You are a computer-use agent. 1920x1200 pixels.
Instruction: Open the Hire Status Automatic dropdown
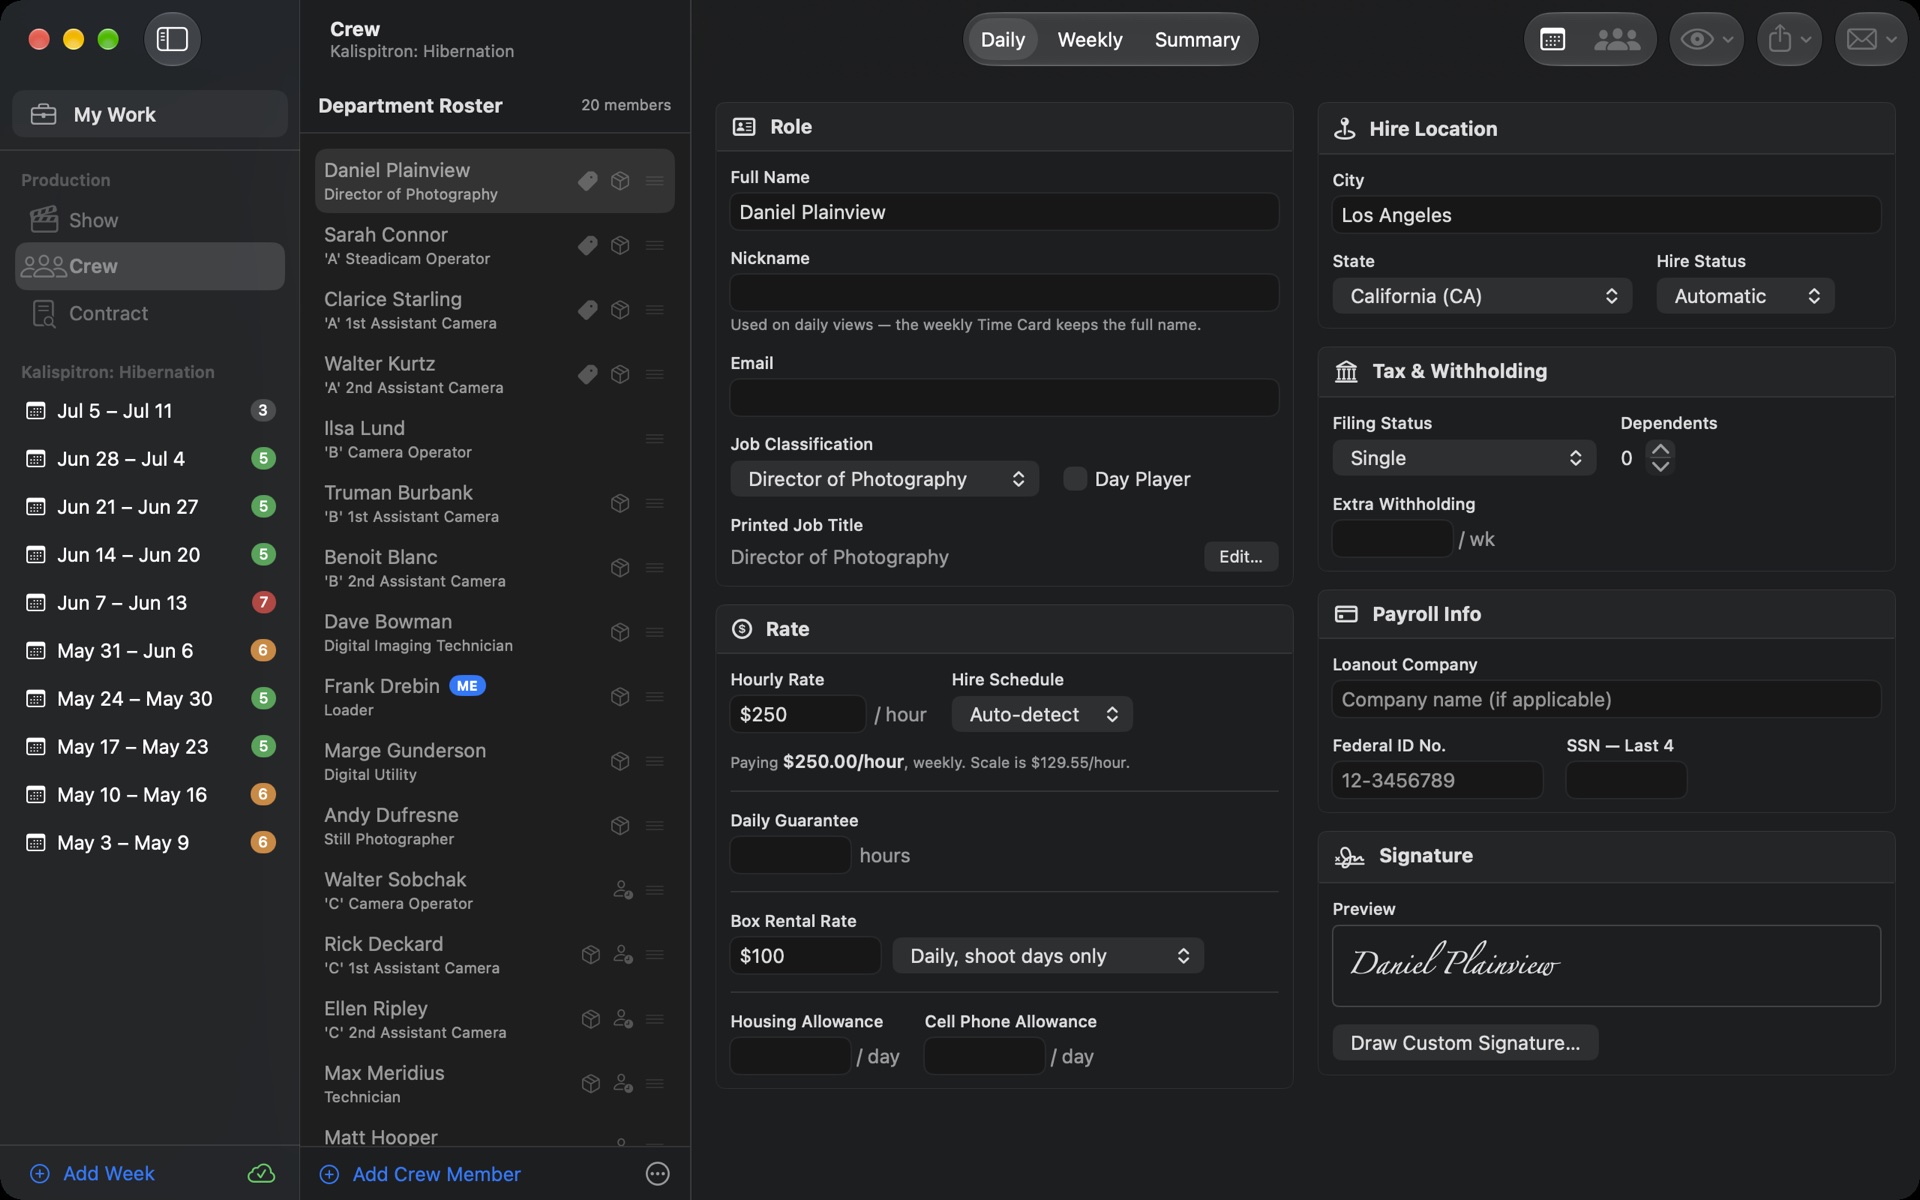[1745, 296]
